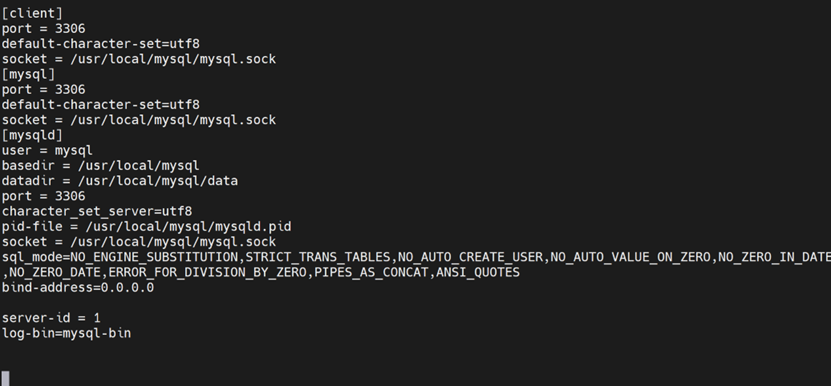This screenshot has width=831, height=386.
Task: Click the datadir = /usr/local/mysql/data line
Action: tap(120, 181)
